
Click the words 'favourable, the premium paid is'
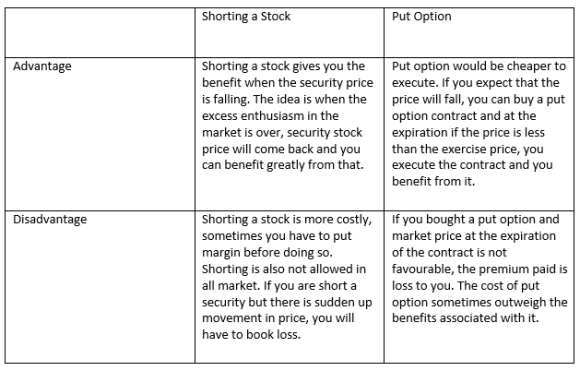479,269
